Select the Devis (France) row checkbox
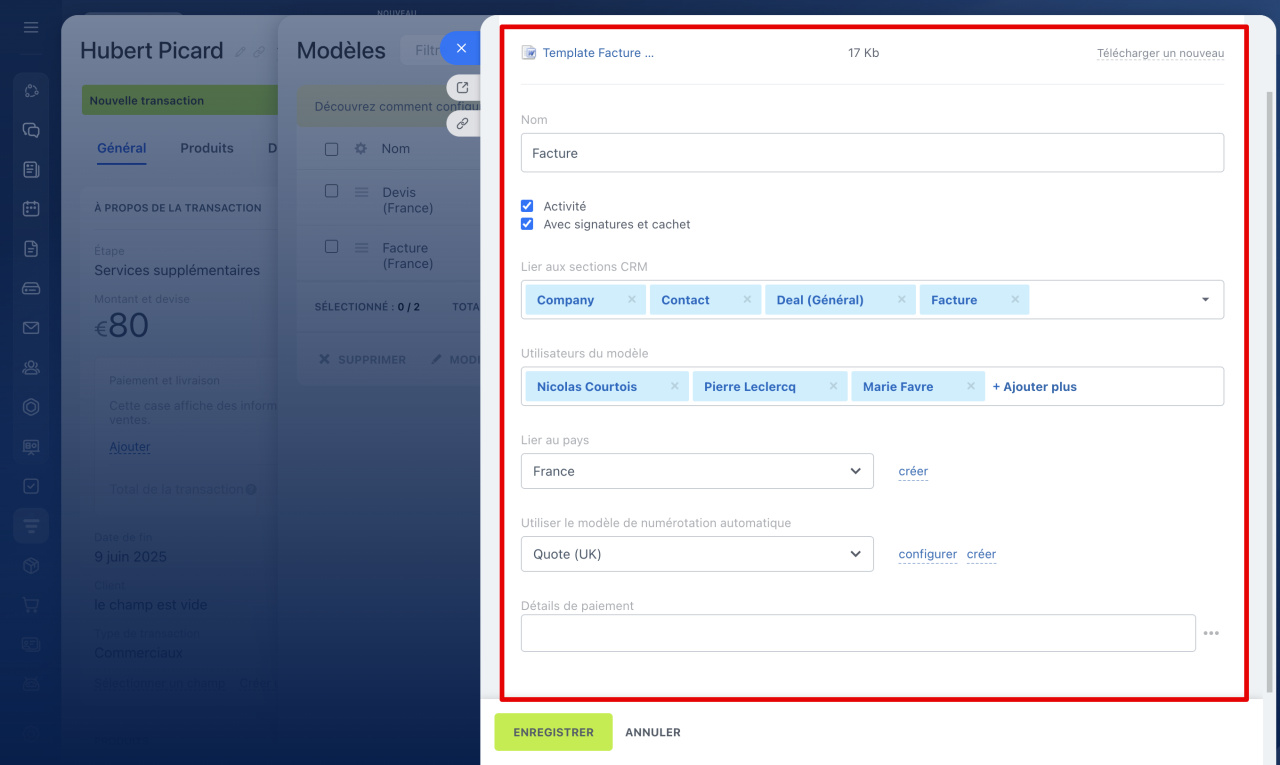Image resolution: width=1280 pixels, height=765 pixels. pos(331,191)
